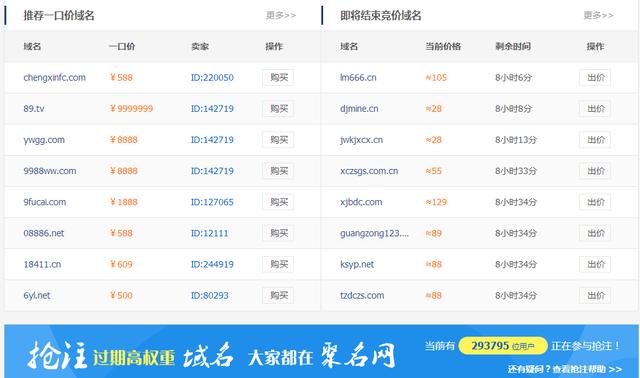Open the guangzong123 auction domain link
The height and width of the screenshot is (378, 640).
374,233
